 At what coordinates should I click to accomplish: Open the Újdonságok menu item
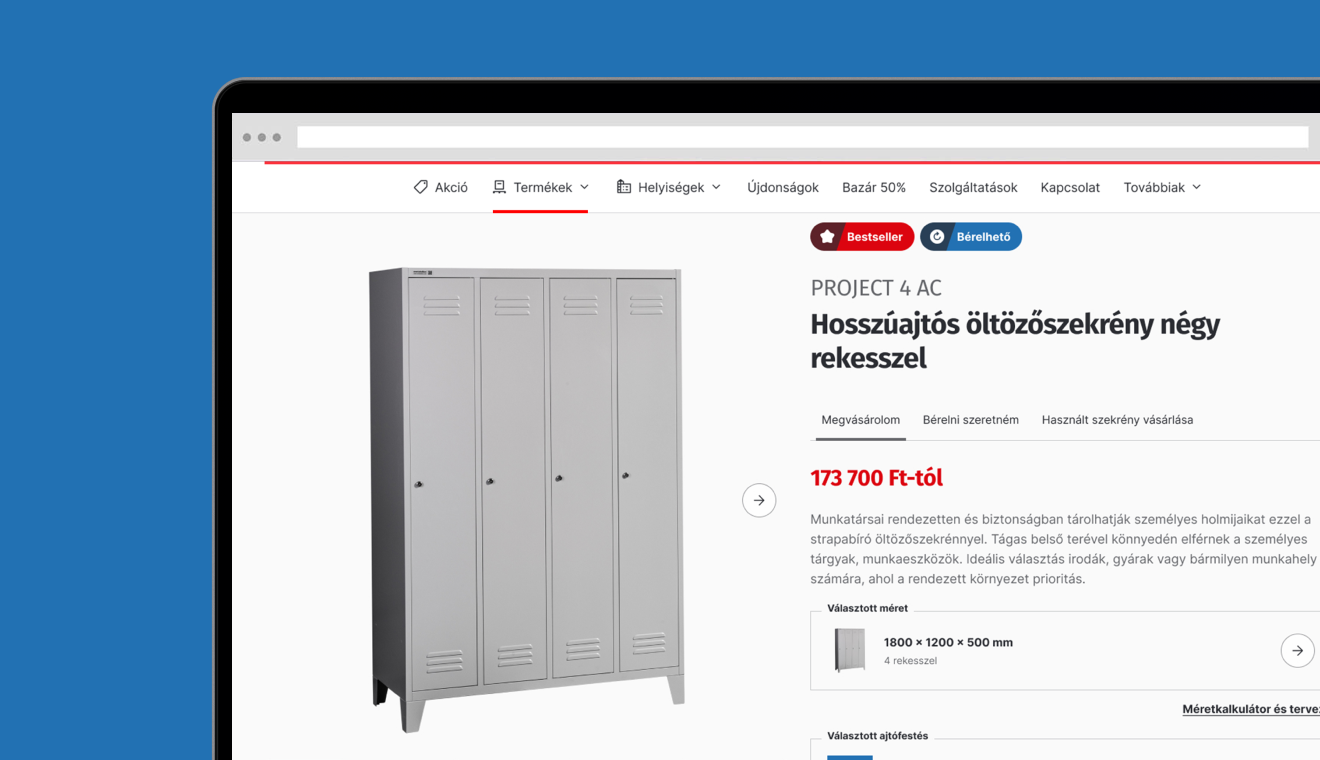click(x=783, y=187)
